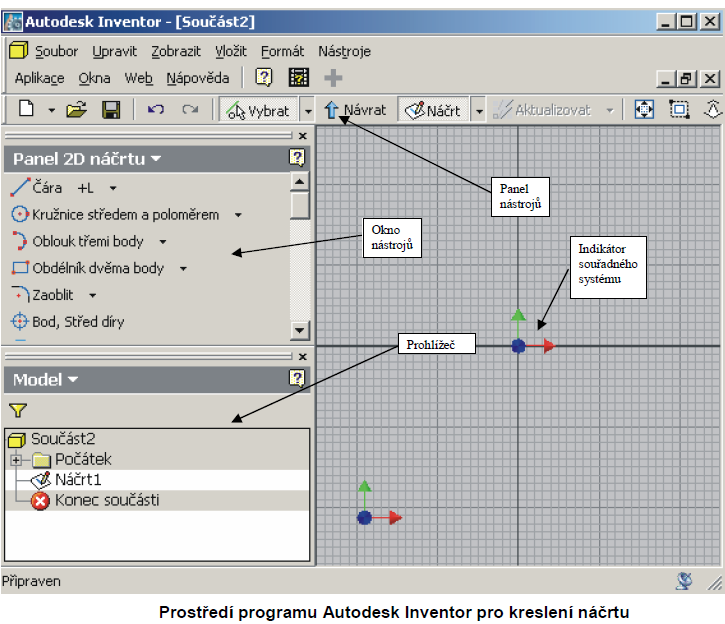Open the Model browser dropdown header
The width and height of the screenshot is (725, 624).
[45, 380]
